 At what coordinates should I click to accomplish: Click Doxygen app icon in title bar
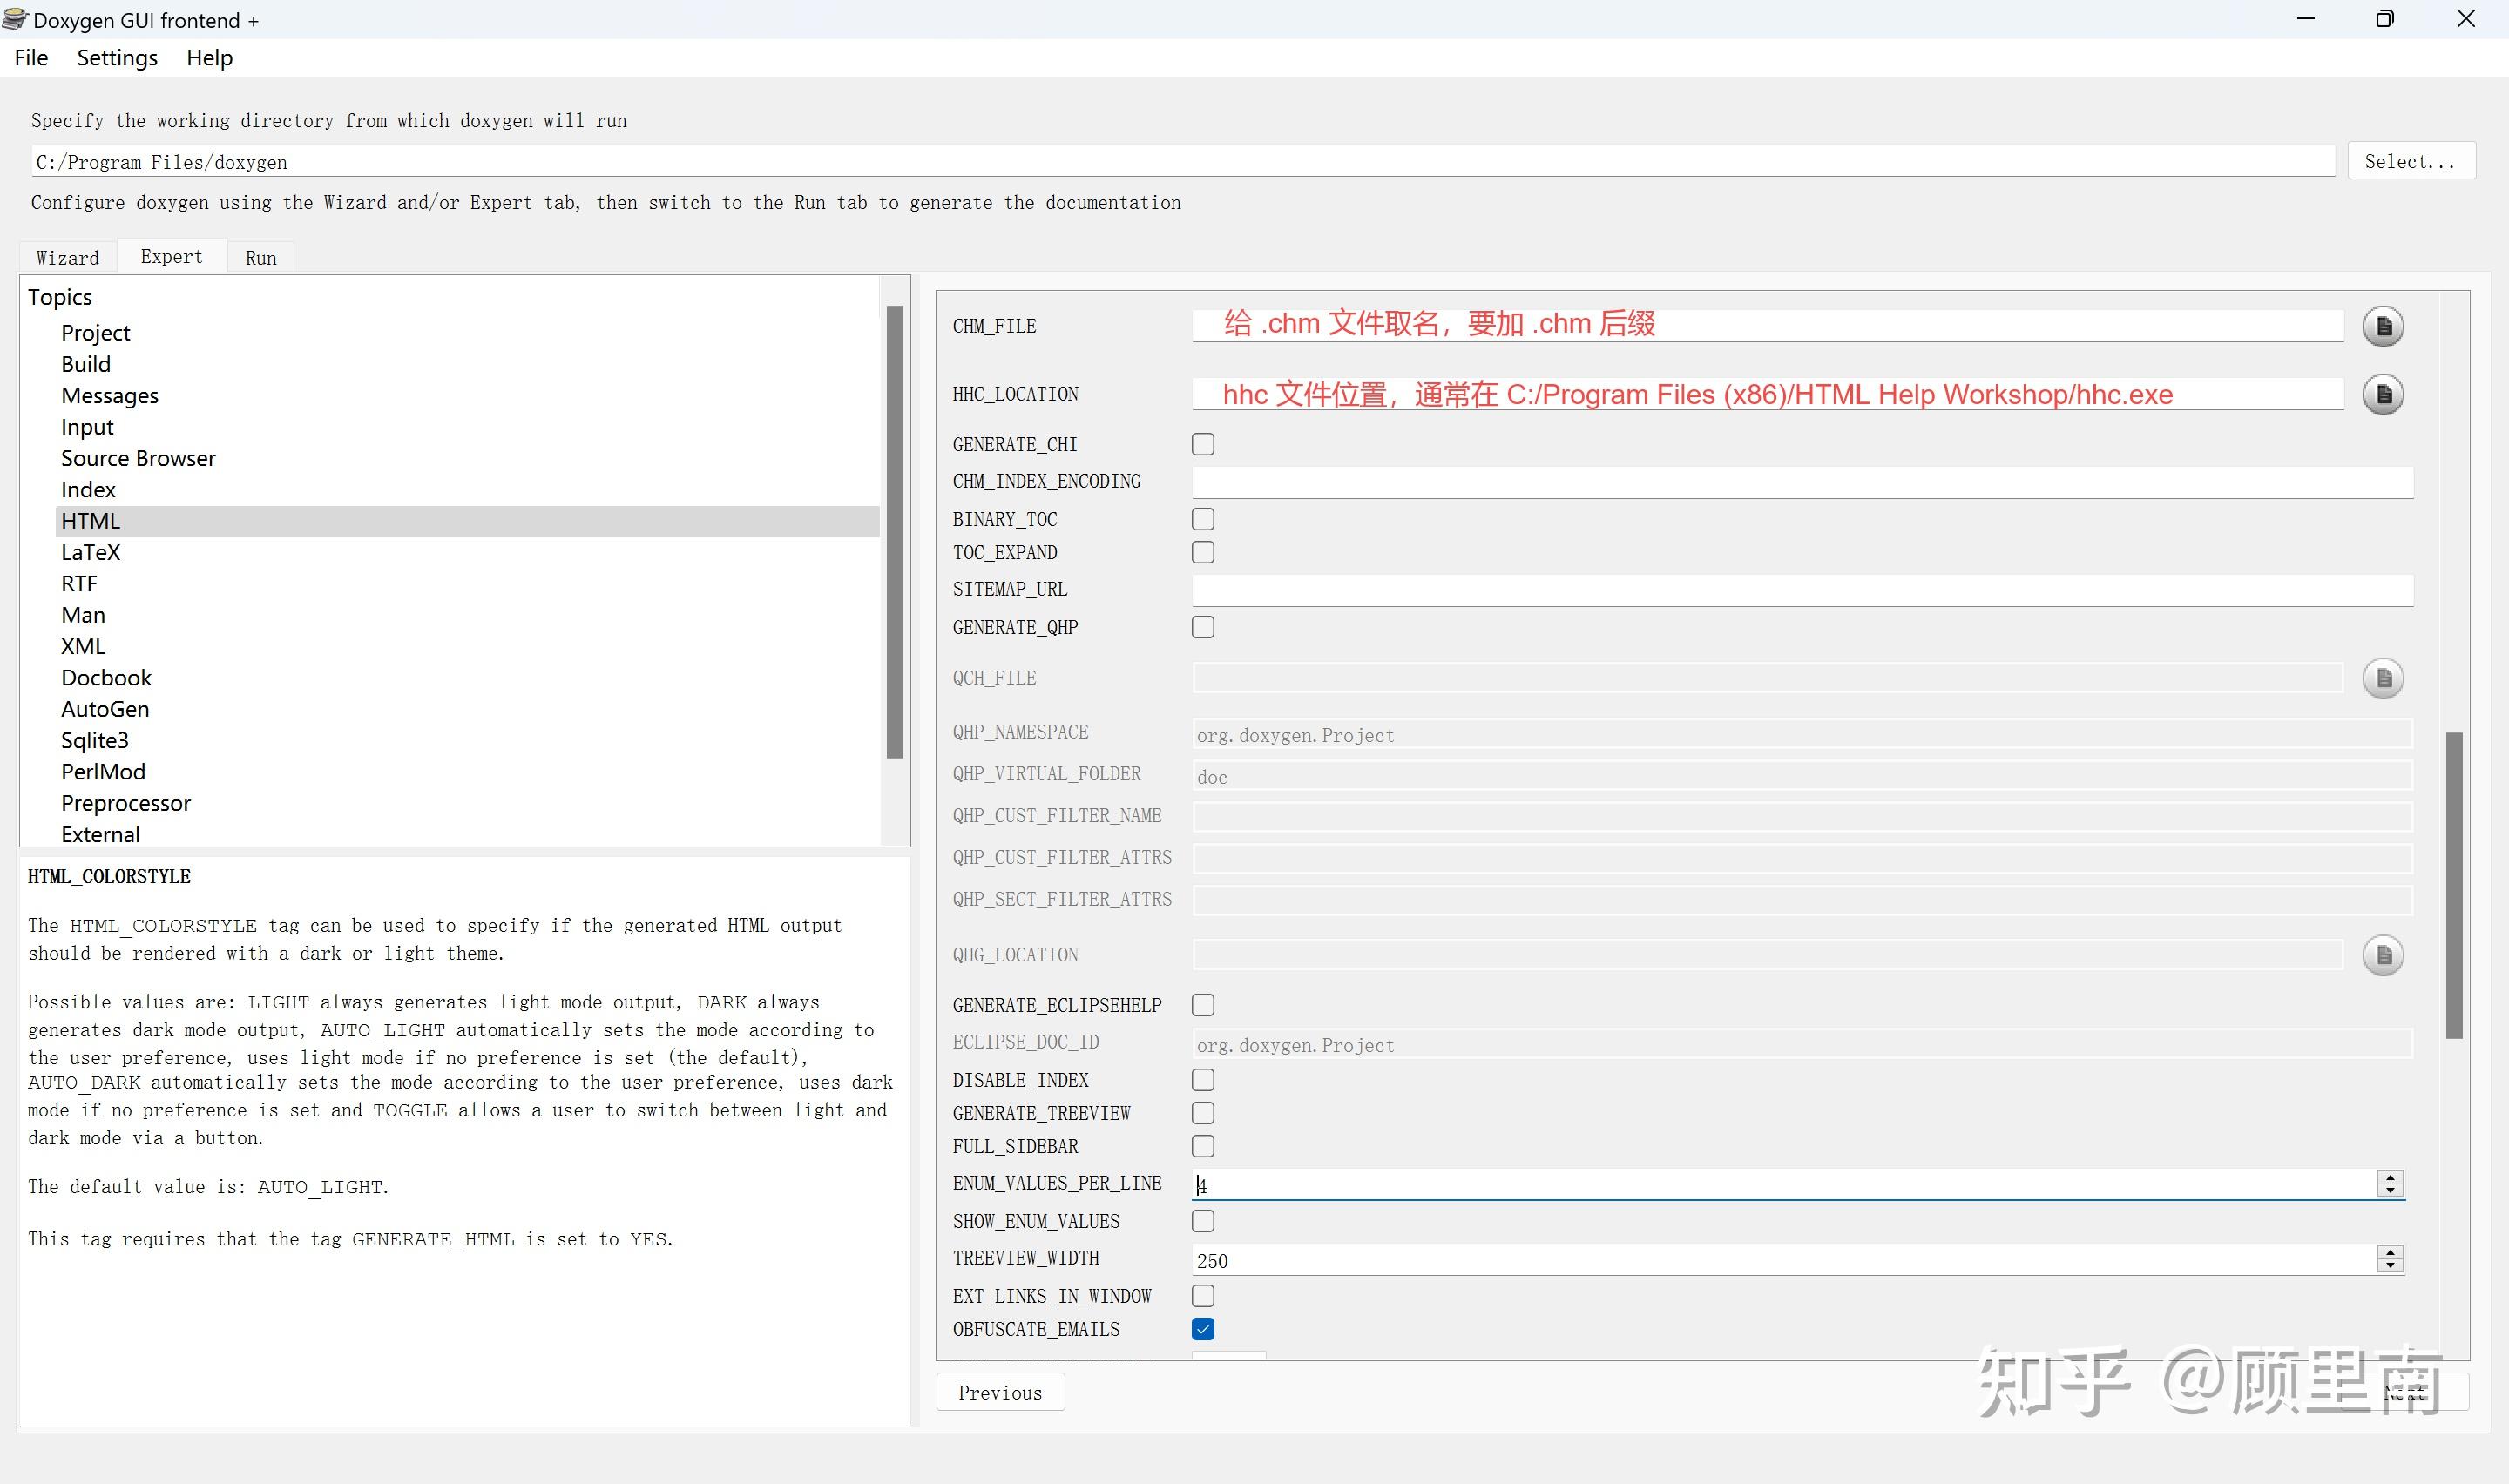click(15, 19)
